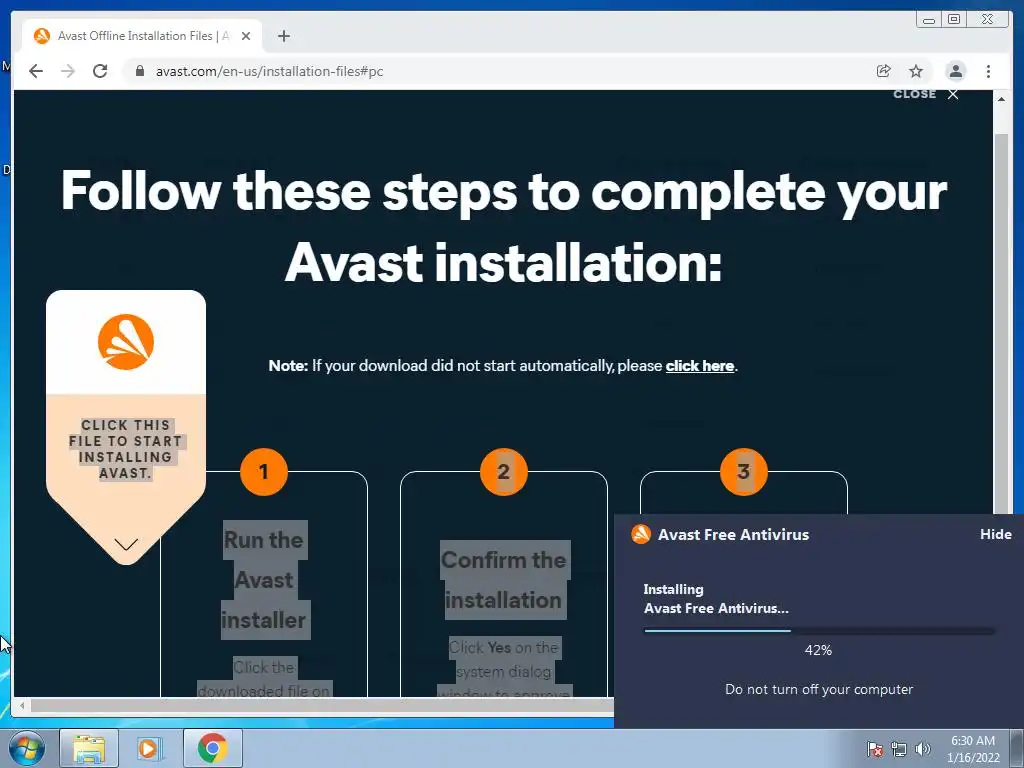
Task: Bookmark this page with star icon
Action: (x=916, y=71)
